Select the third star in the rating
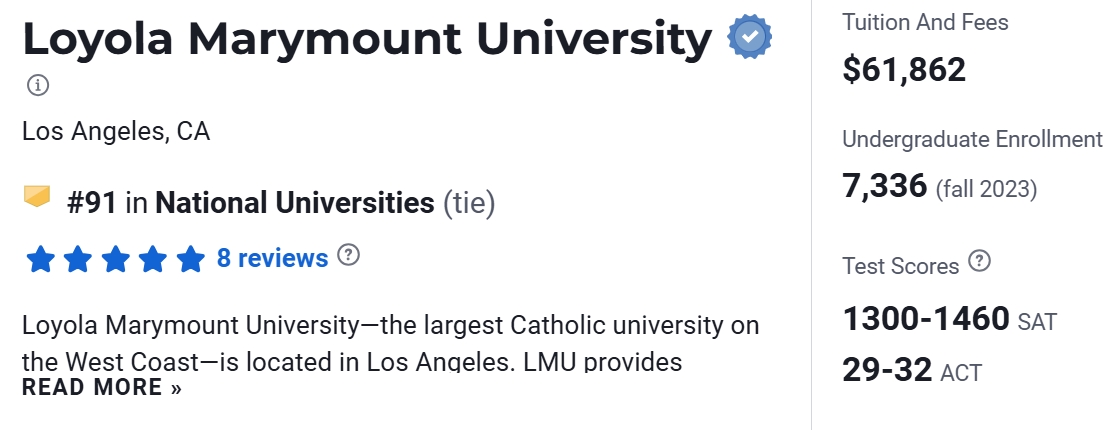Screen dimensions: 1116x430 [116, 260]
